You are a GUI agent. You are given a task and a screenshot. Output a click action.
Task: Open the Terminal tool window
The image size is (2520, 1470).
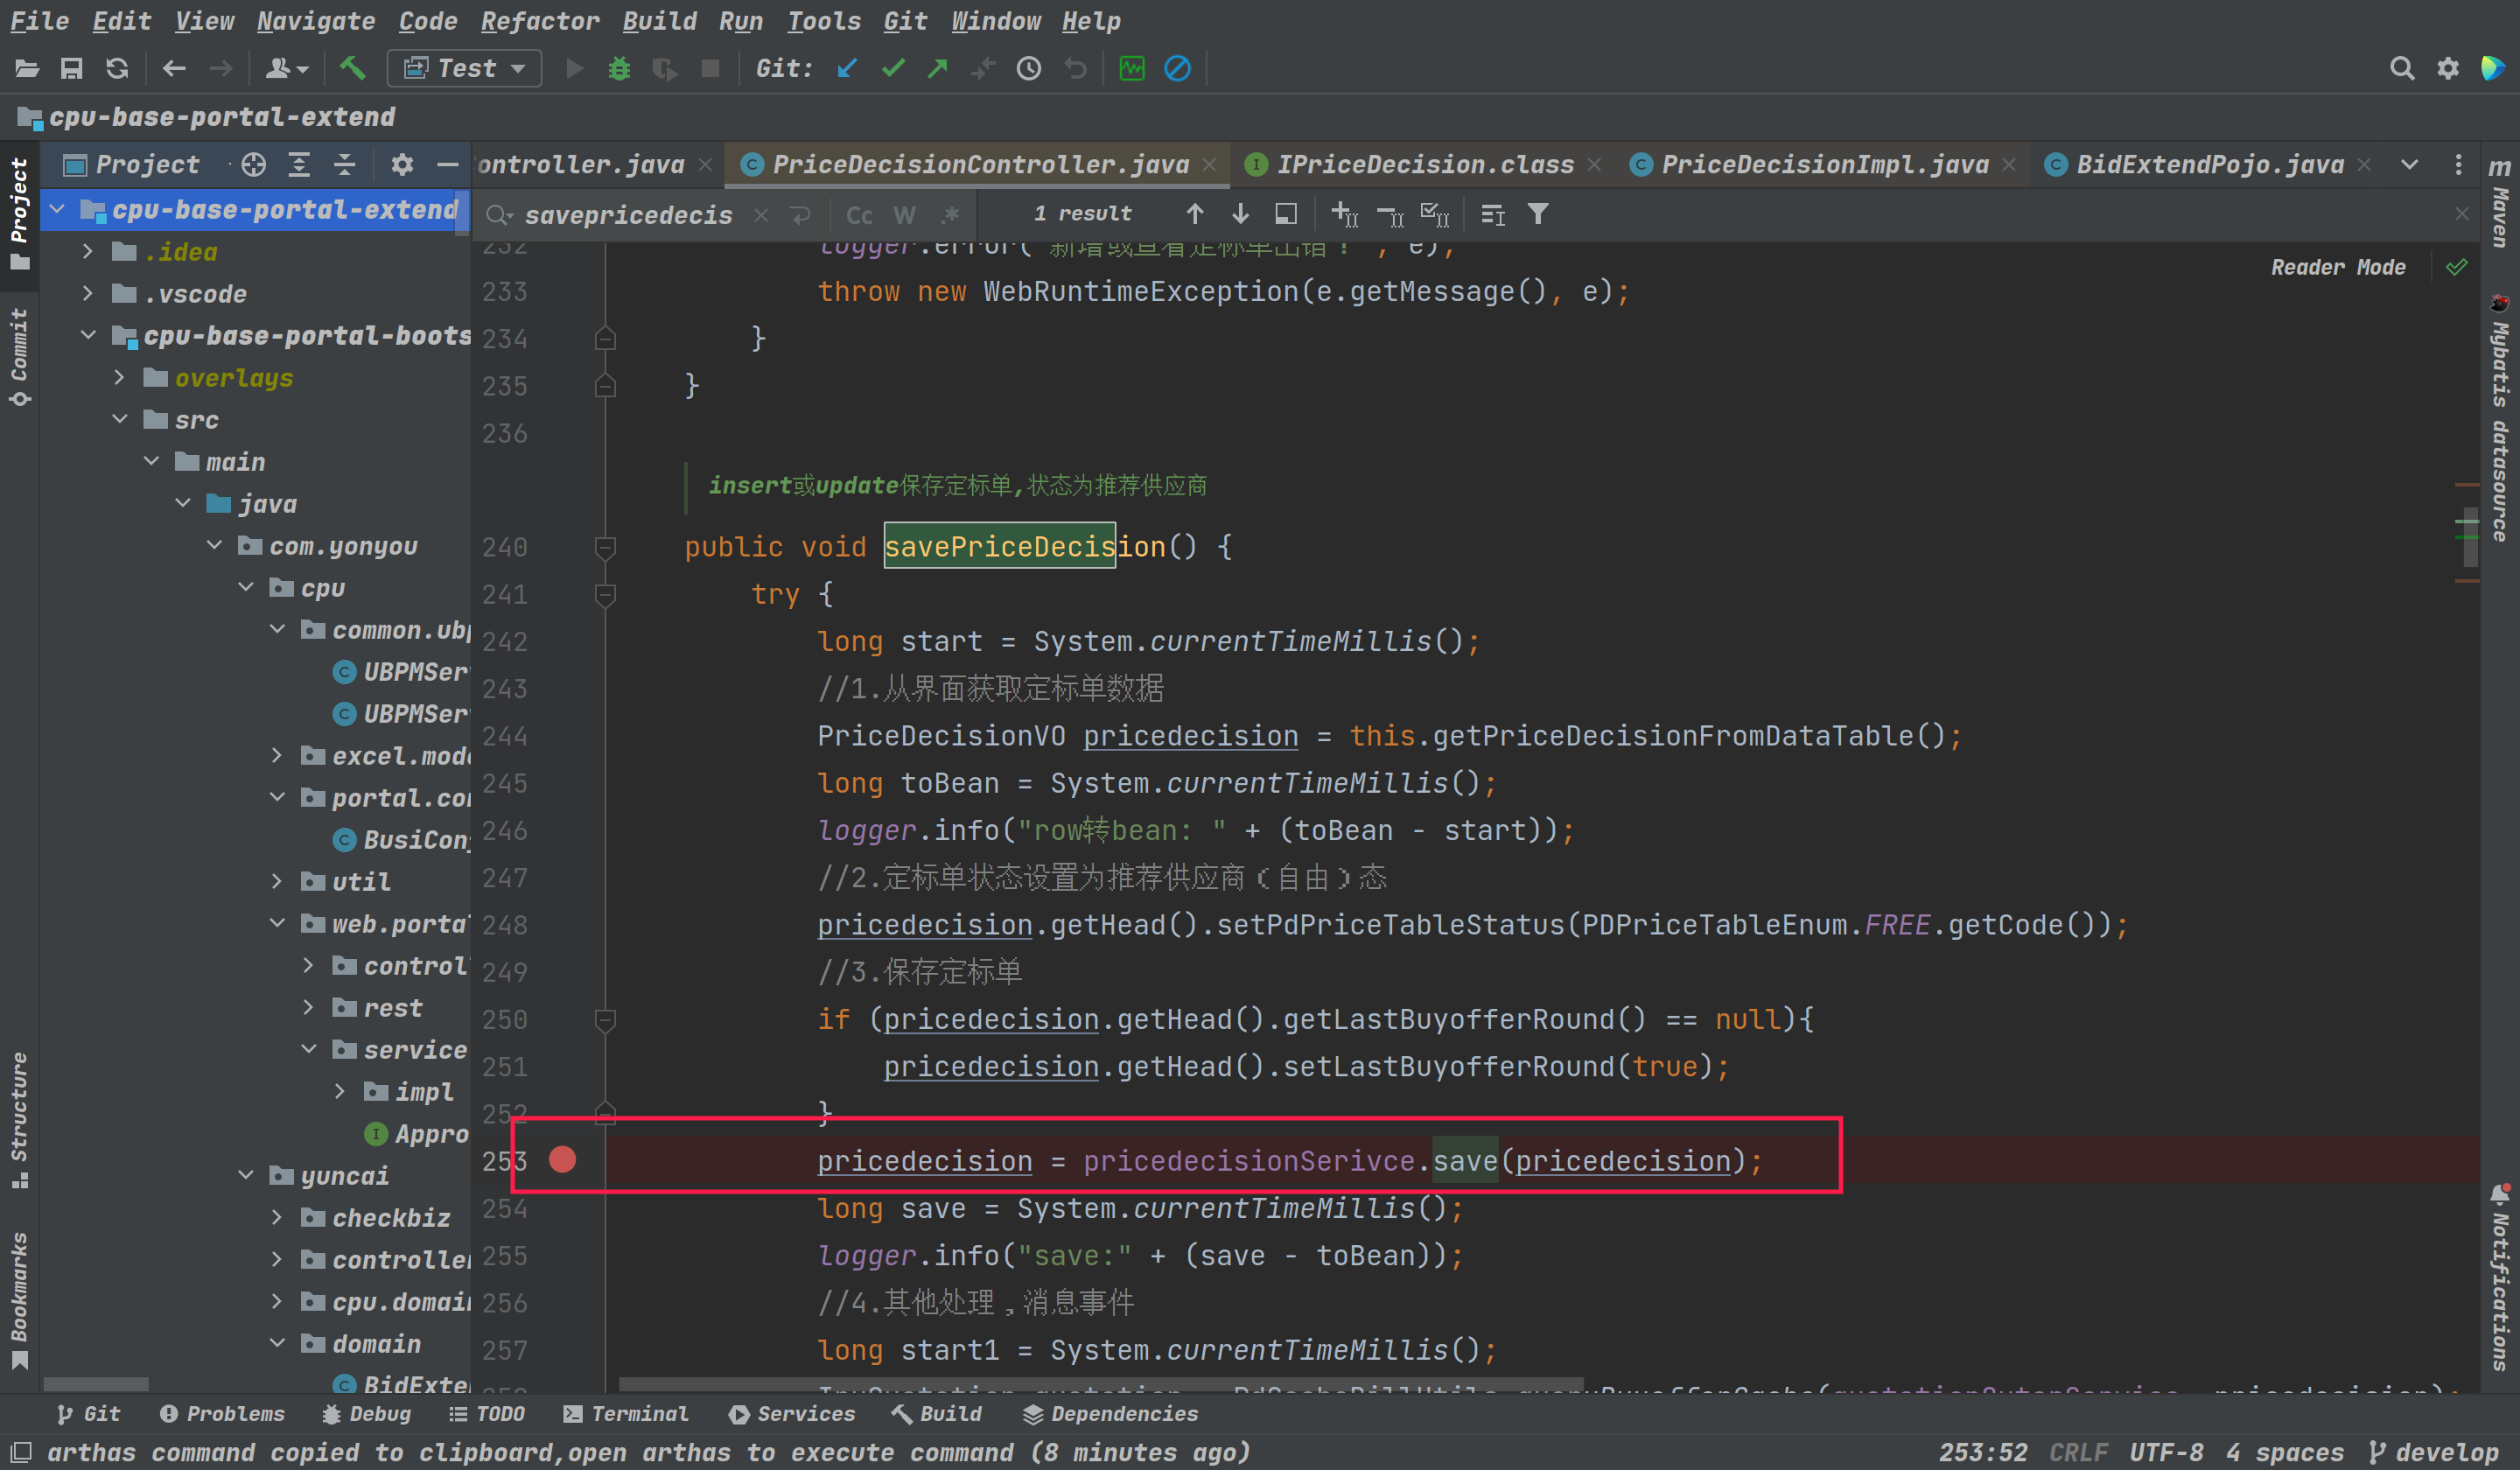[x=626, y=1413]
